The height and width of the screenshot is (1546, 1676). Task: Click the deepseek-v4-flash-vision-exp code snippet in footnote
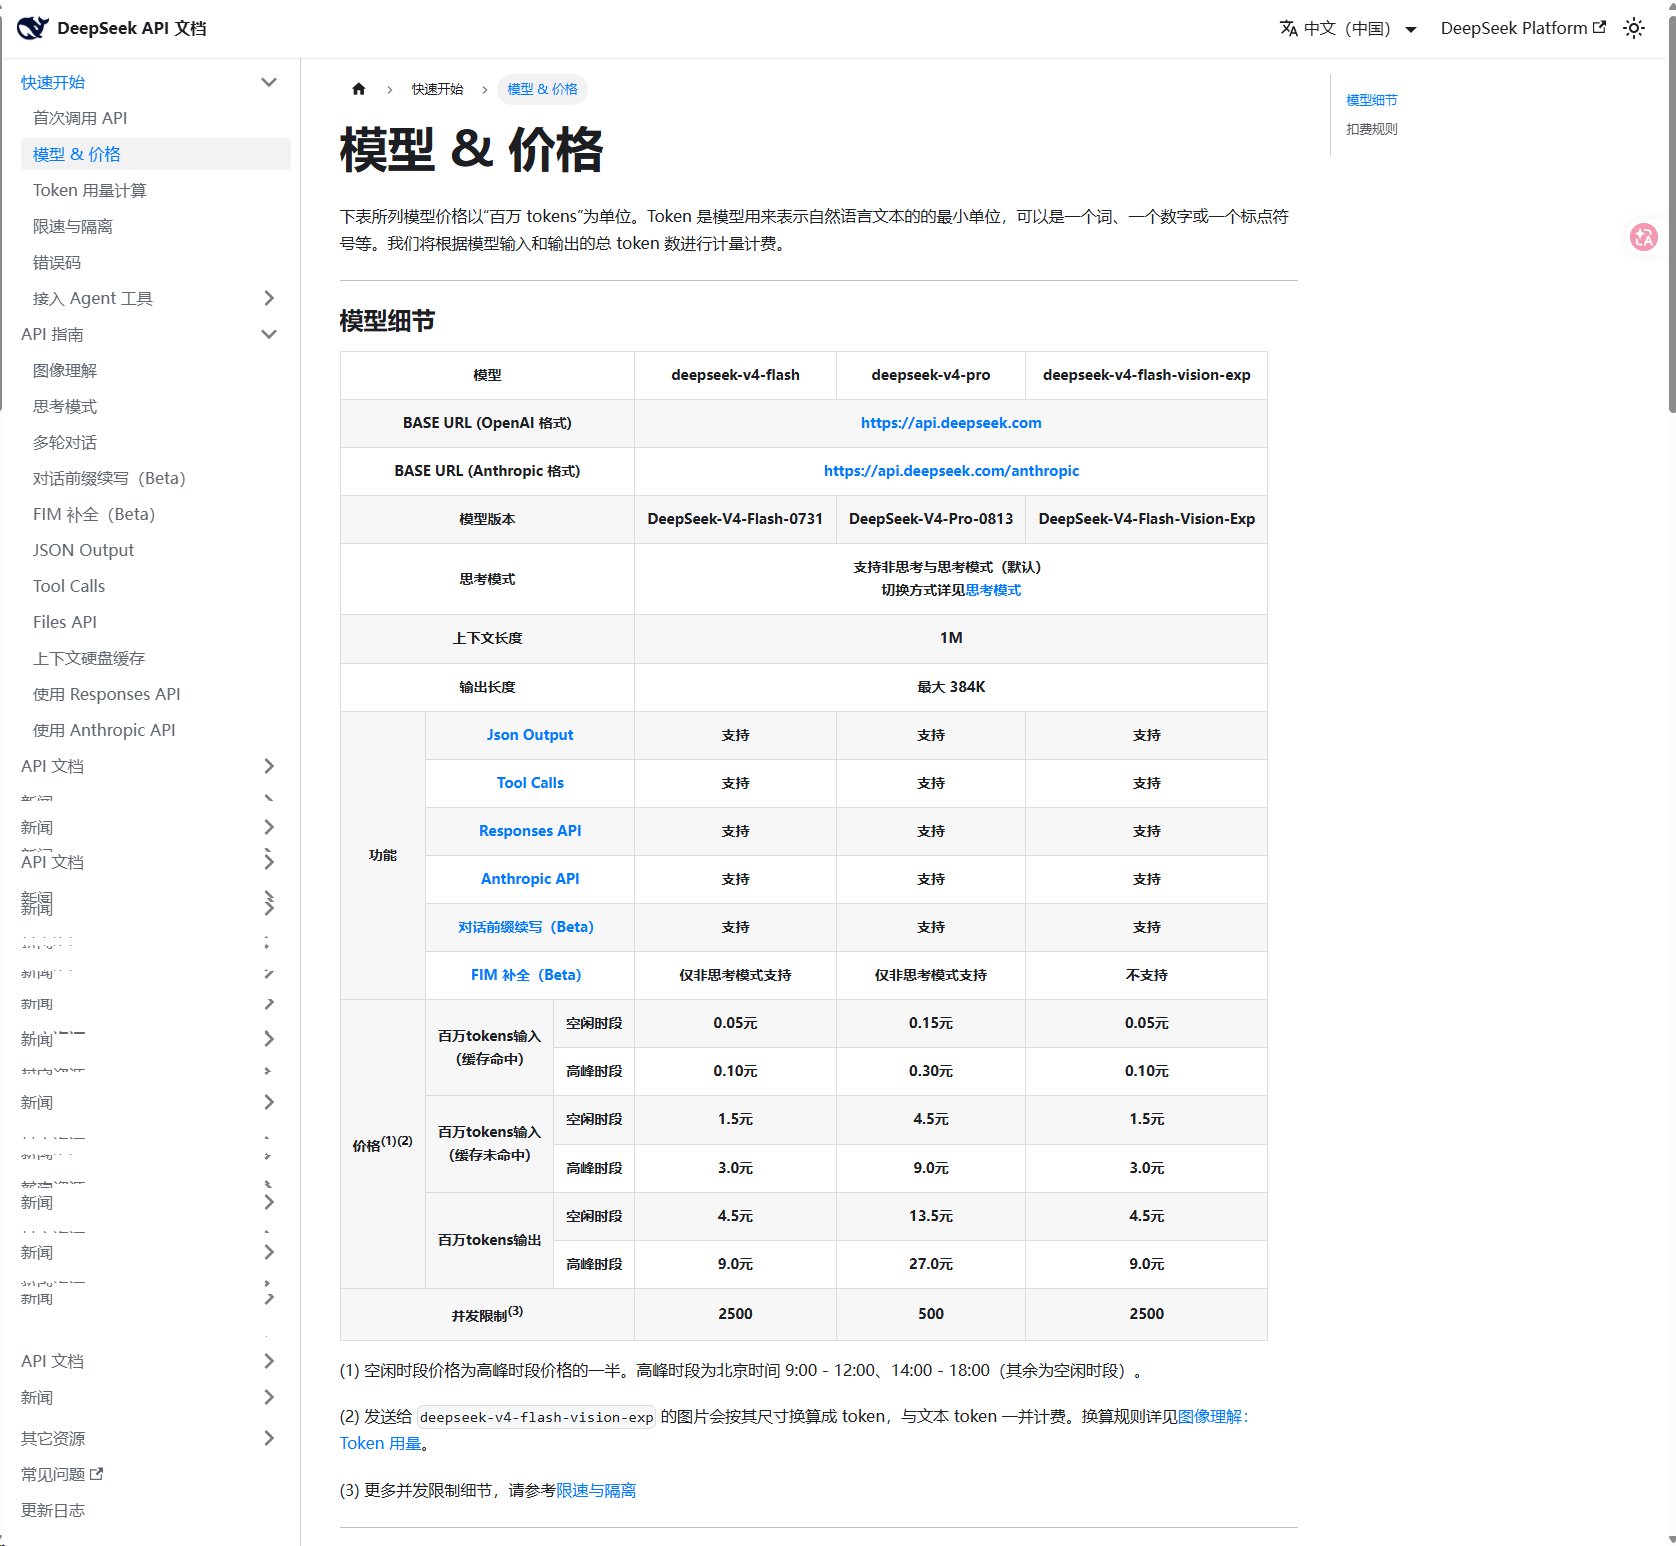[x=536, y=1417]
